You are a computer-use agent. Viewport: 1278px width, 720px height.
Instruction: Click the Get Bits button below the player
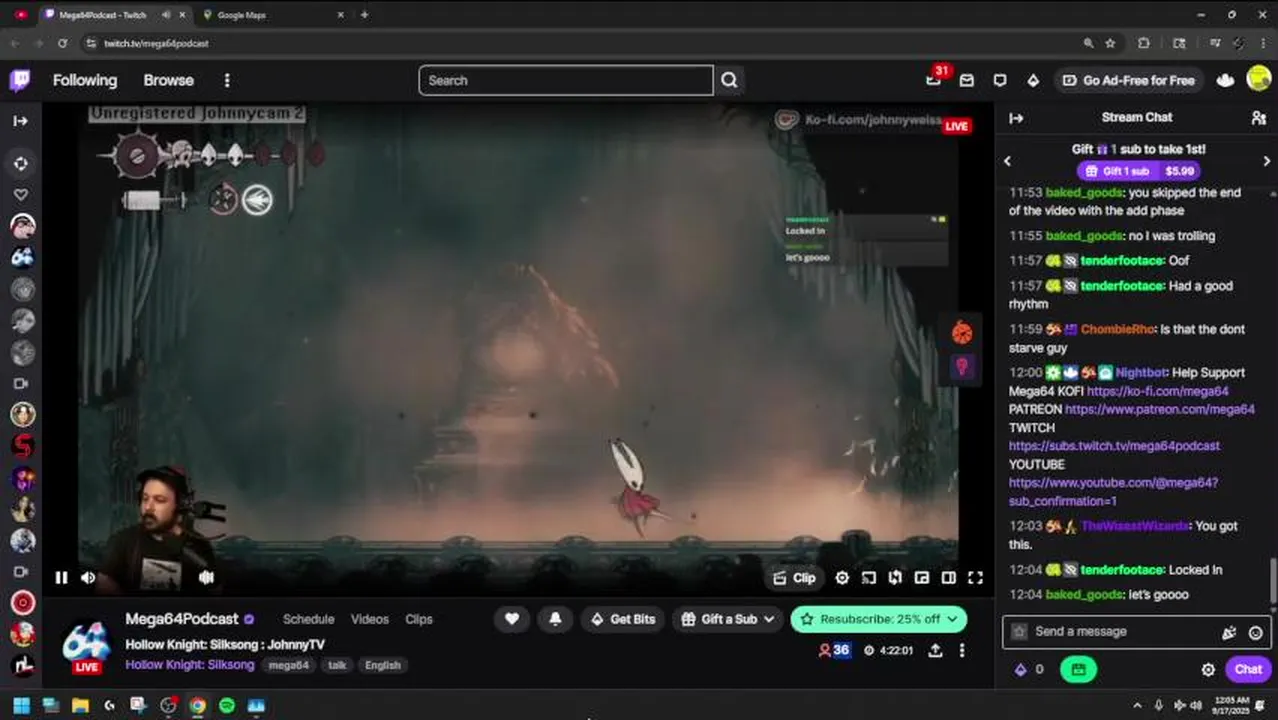(x=622, y=619)
